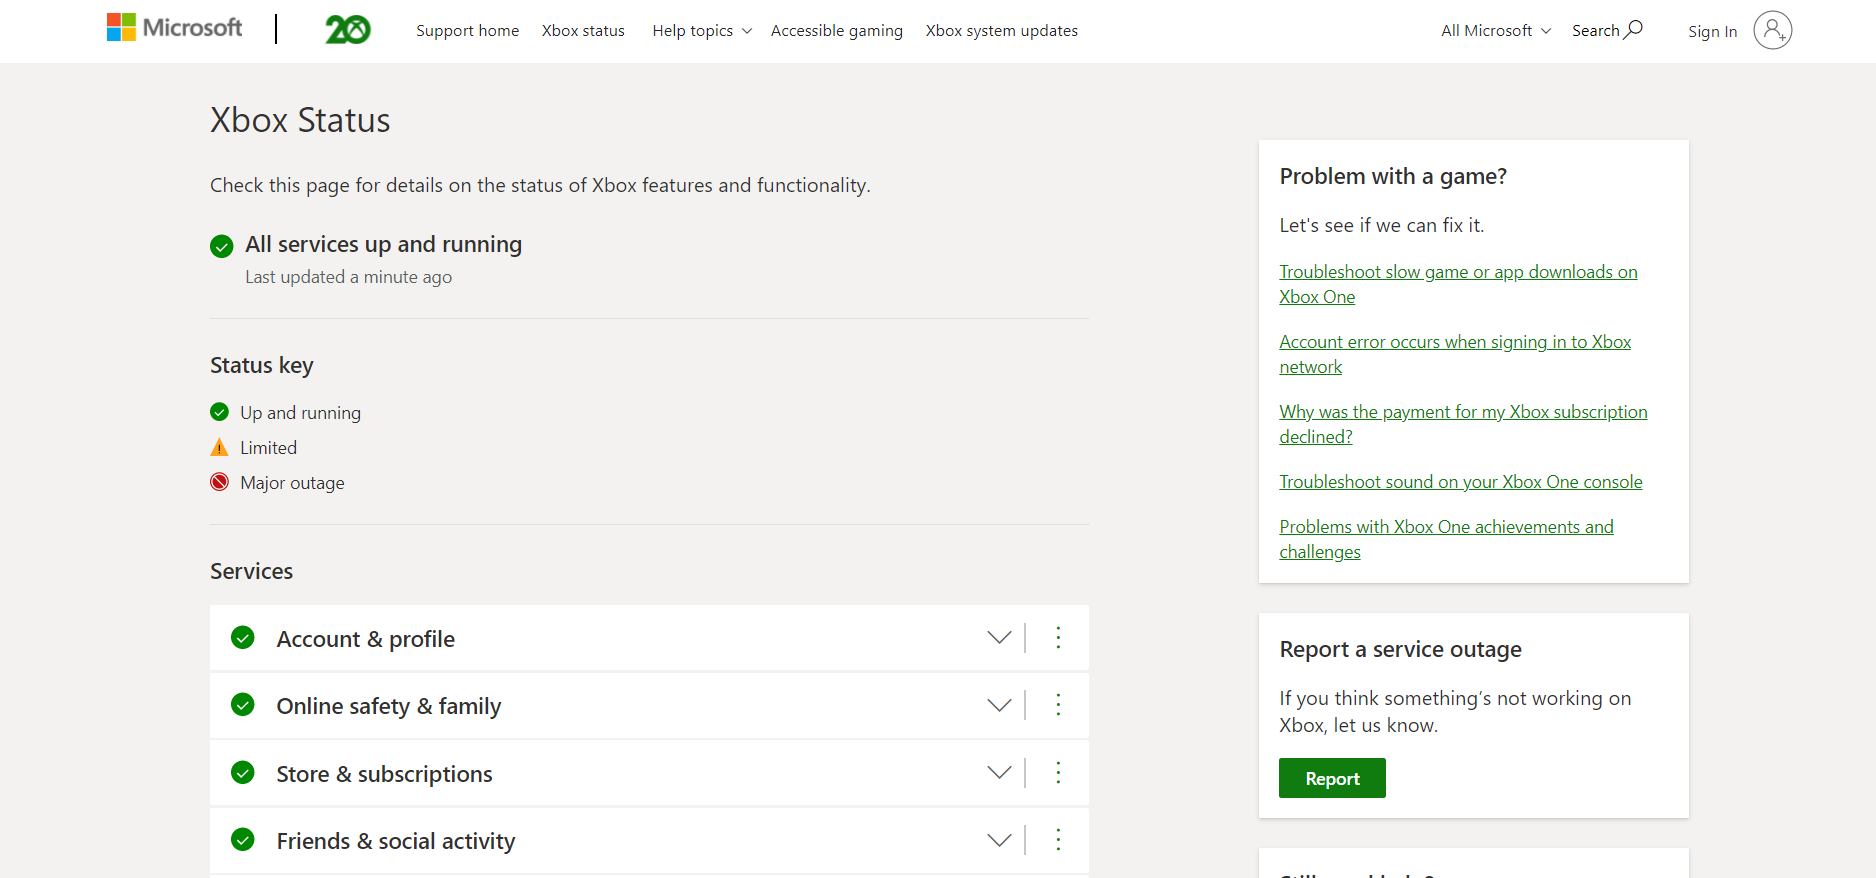This screenshot has height=878, width=1876.
Task: Expand the Online safety & family row
Action: 999,705
